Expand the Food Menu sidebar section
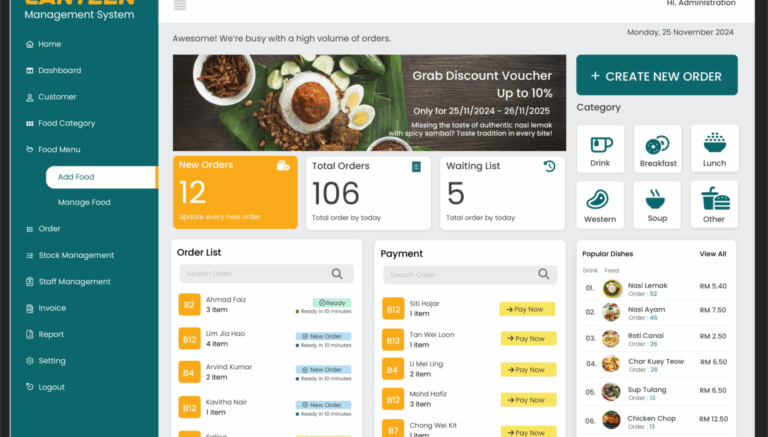Viewport: 768px width, 437px height. (59, 150)
